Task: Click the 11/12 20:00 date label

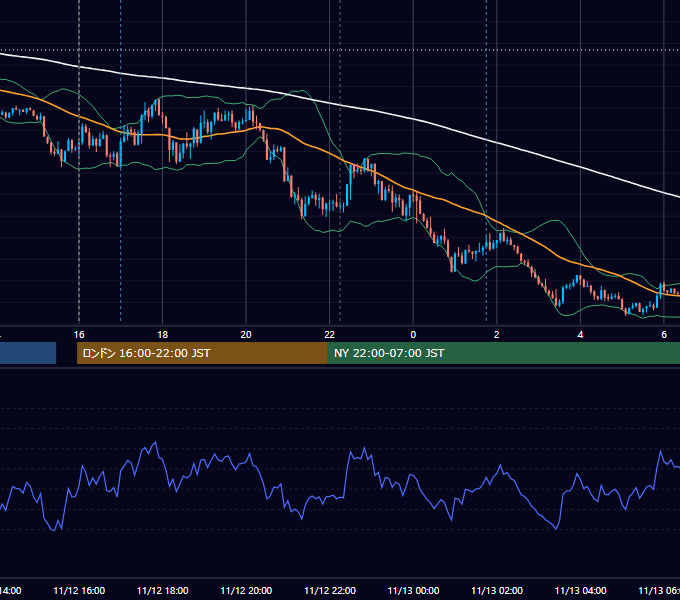Action: (246, 590)
